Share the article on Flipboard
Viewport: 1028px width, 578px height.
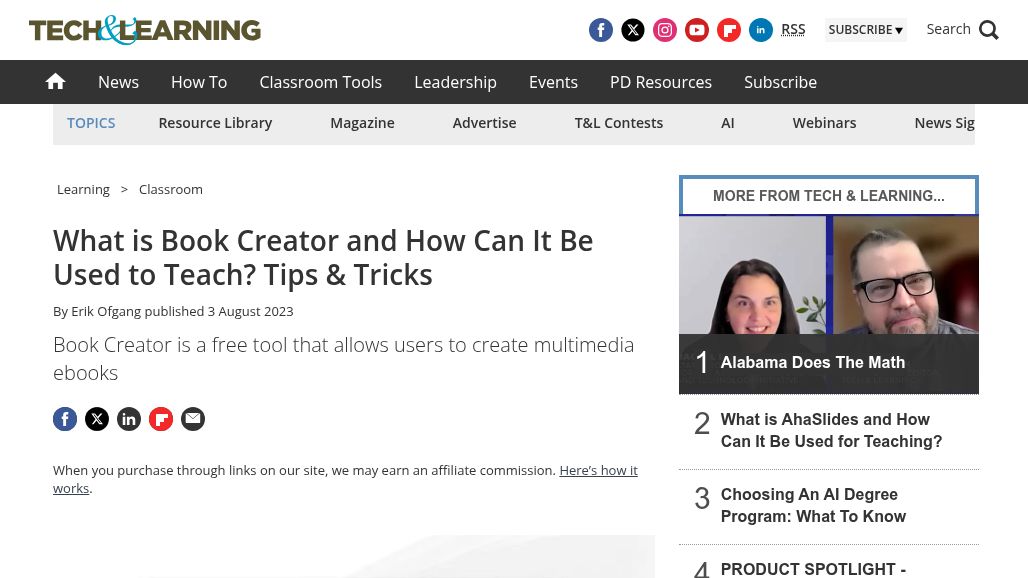point(161,419)
